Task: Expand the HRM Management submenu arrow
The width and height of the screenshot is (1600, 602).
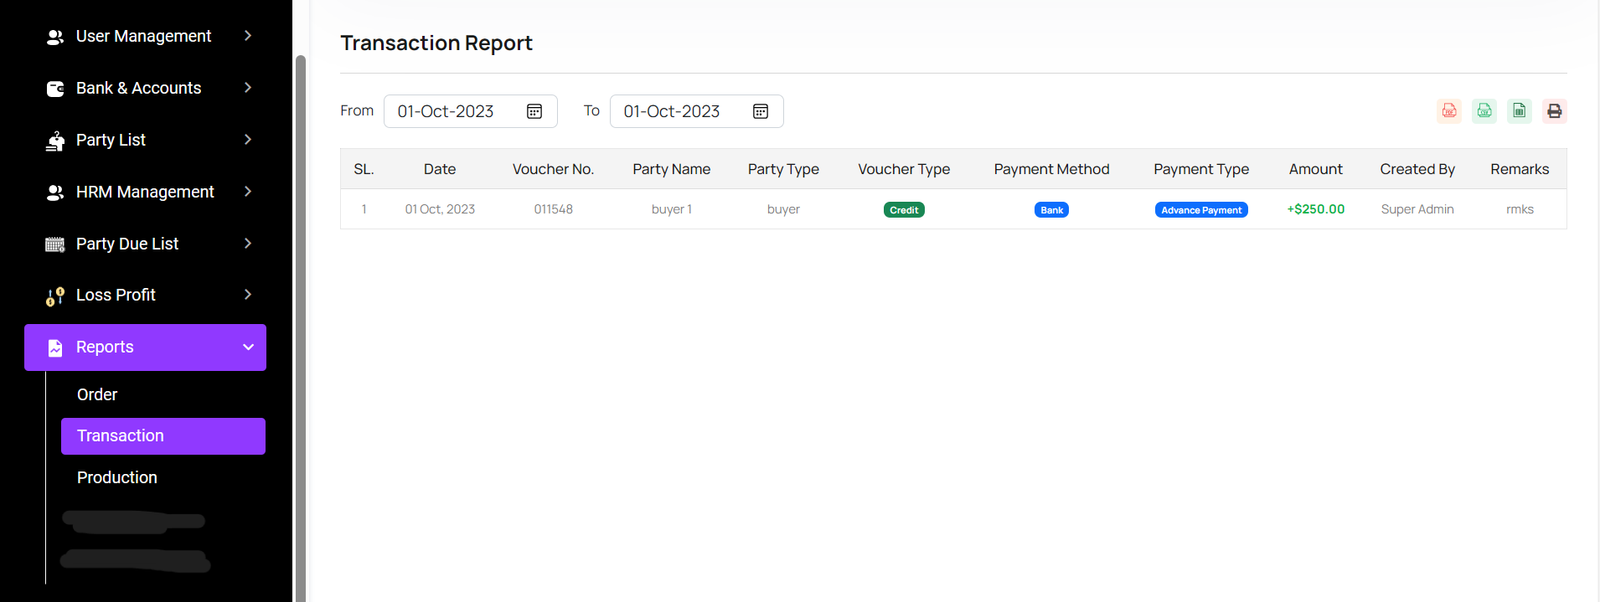Action: coord(248,192)
